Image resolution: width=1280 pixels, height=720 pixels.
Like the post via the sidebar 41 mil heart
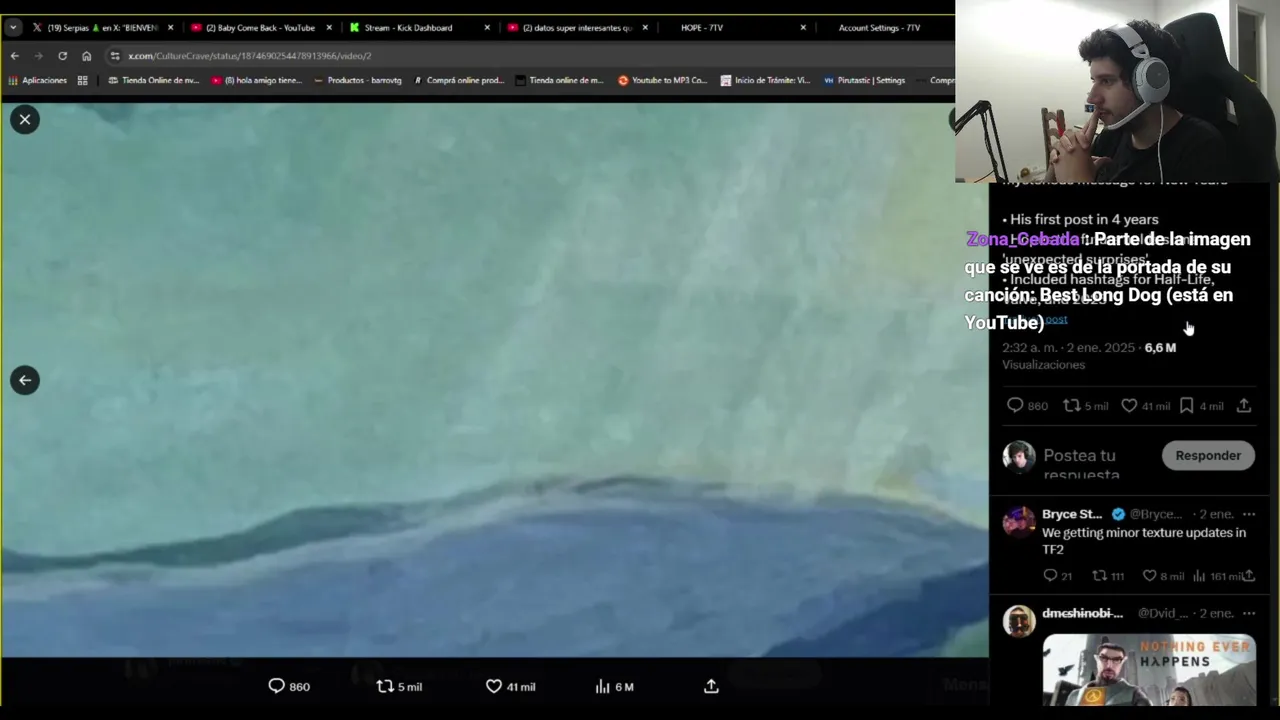(1145, 405)
